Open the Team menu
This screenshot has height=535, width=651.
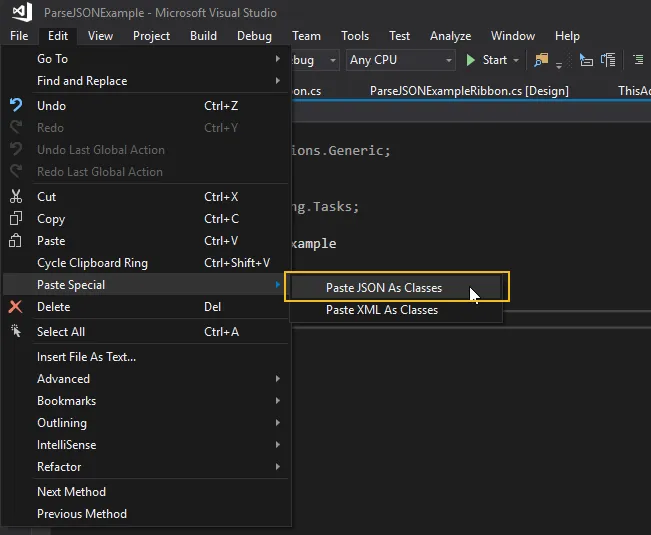click(306, 36)
